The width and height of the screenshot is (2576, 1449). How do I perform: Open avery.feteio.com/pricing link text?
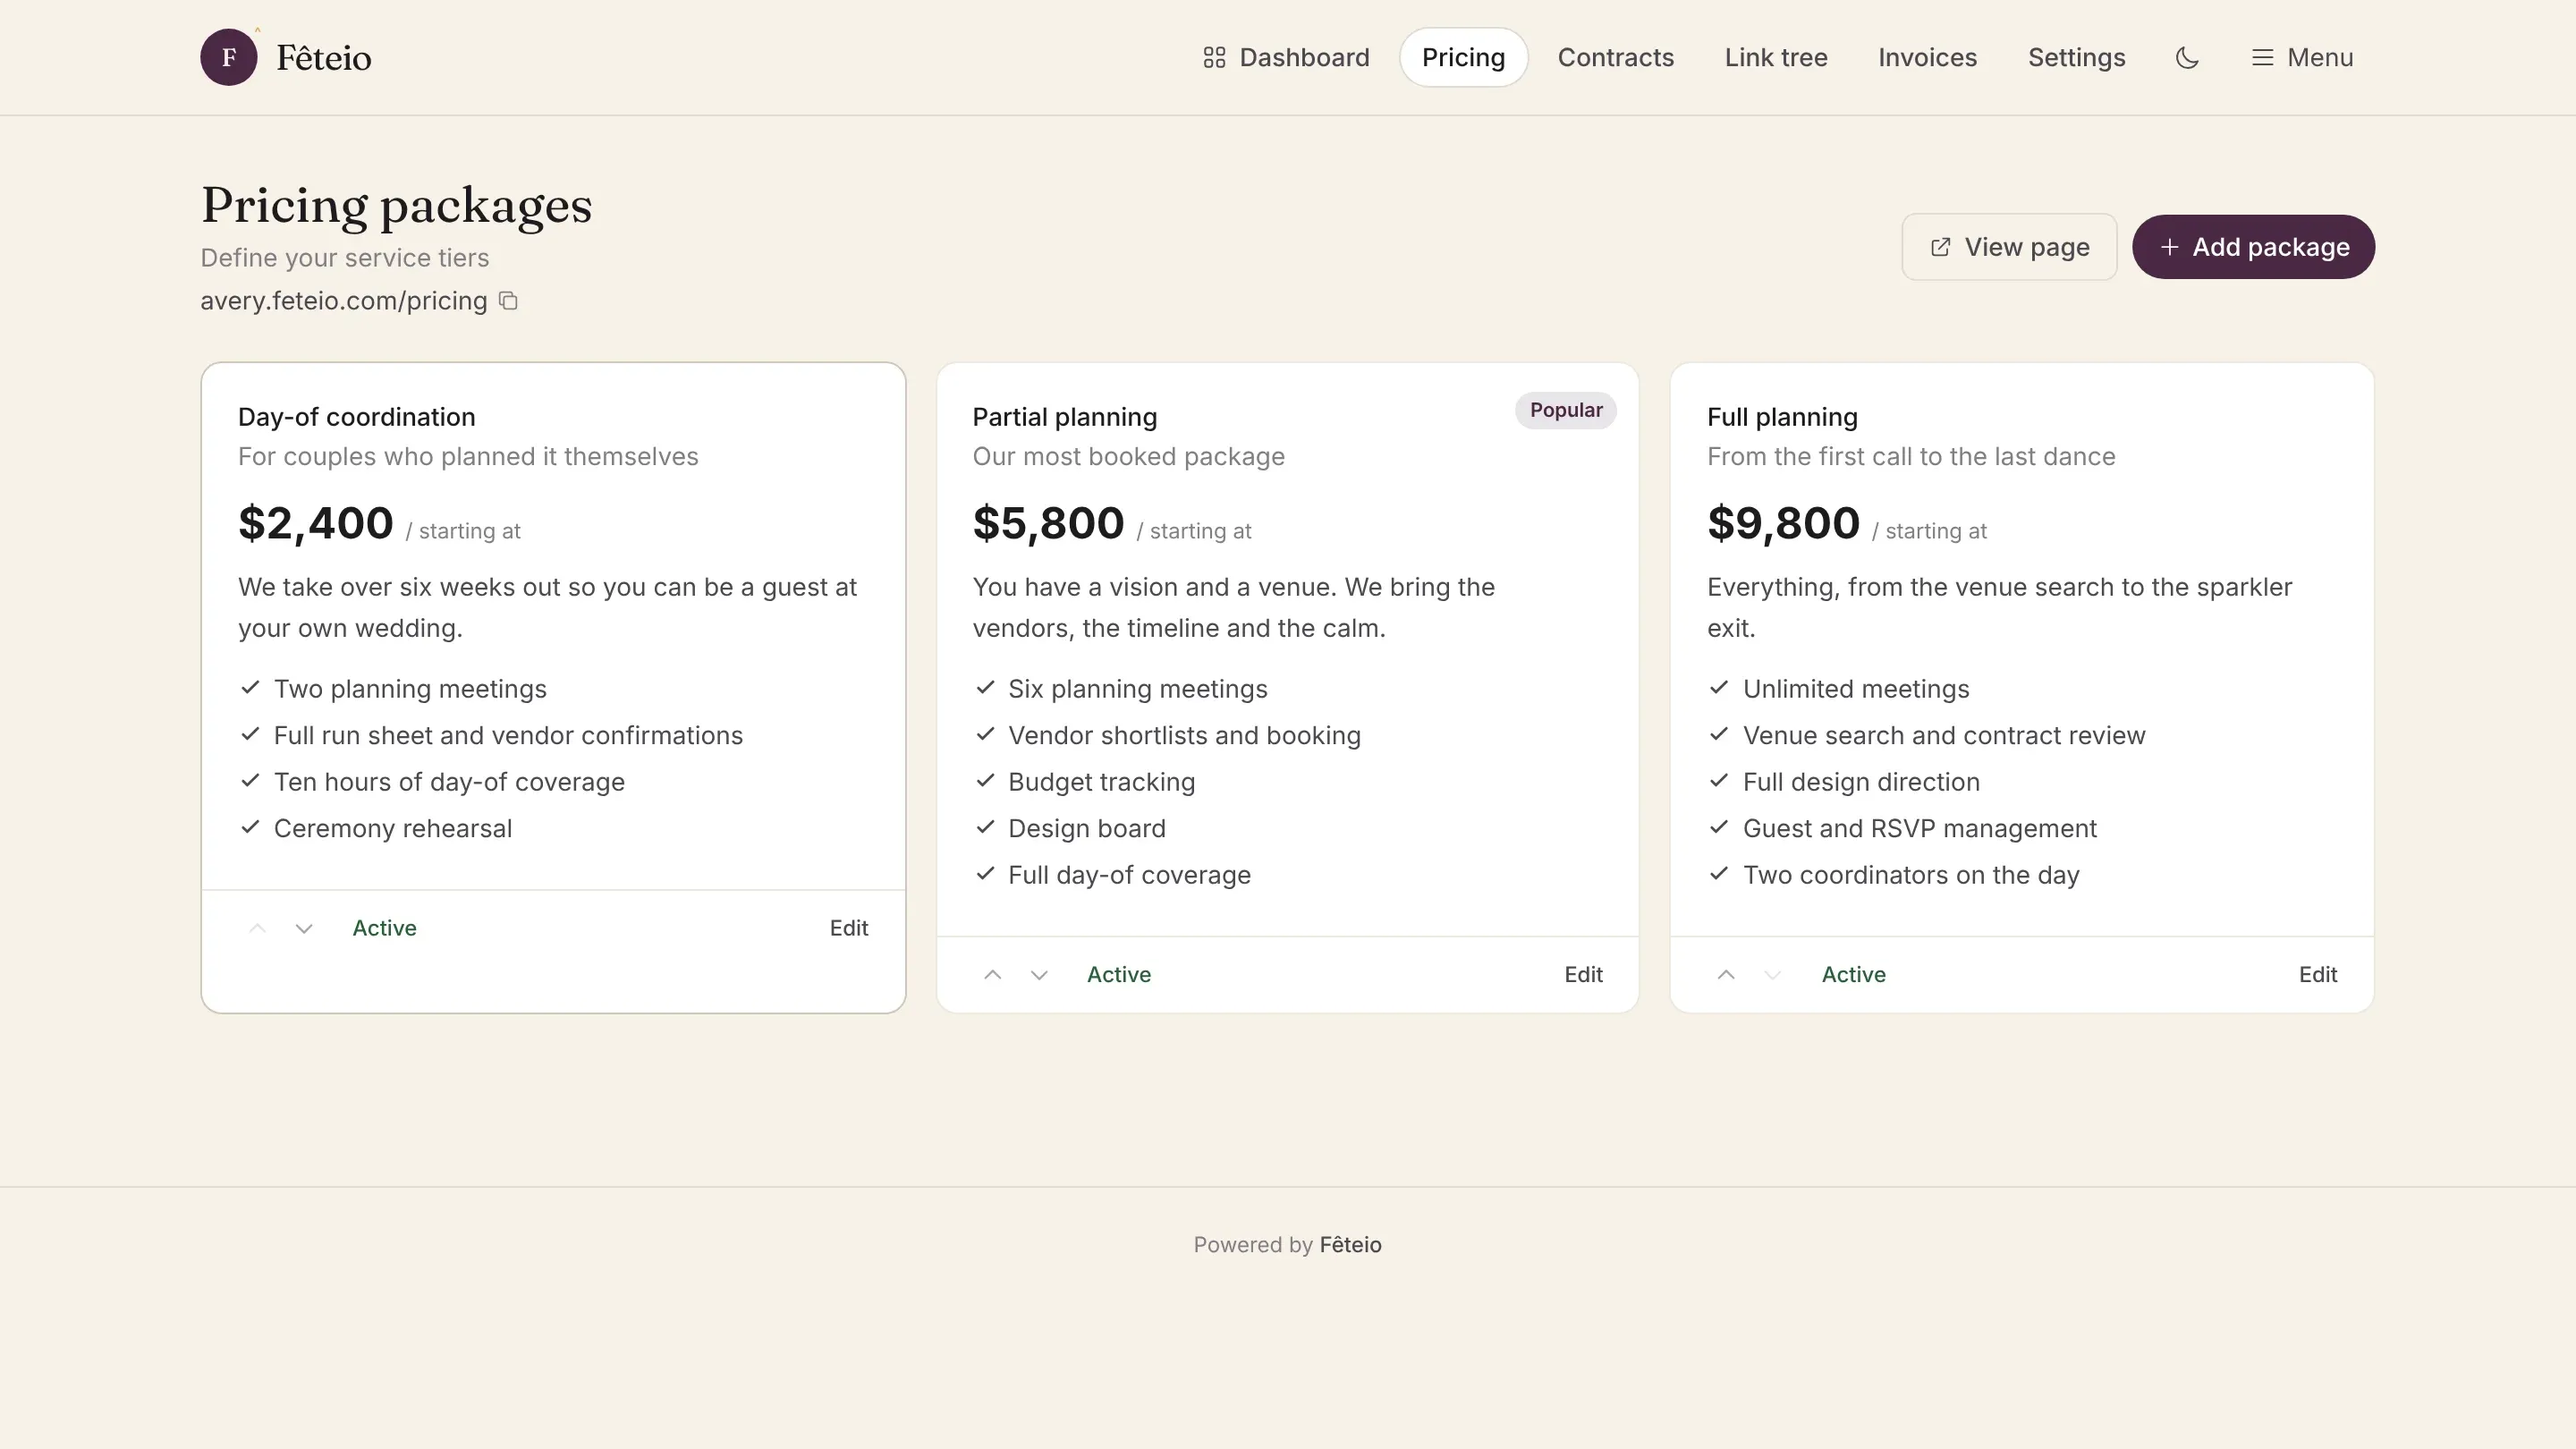343,301
